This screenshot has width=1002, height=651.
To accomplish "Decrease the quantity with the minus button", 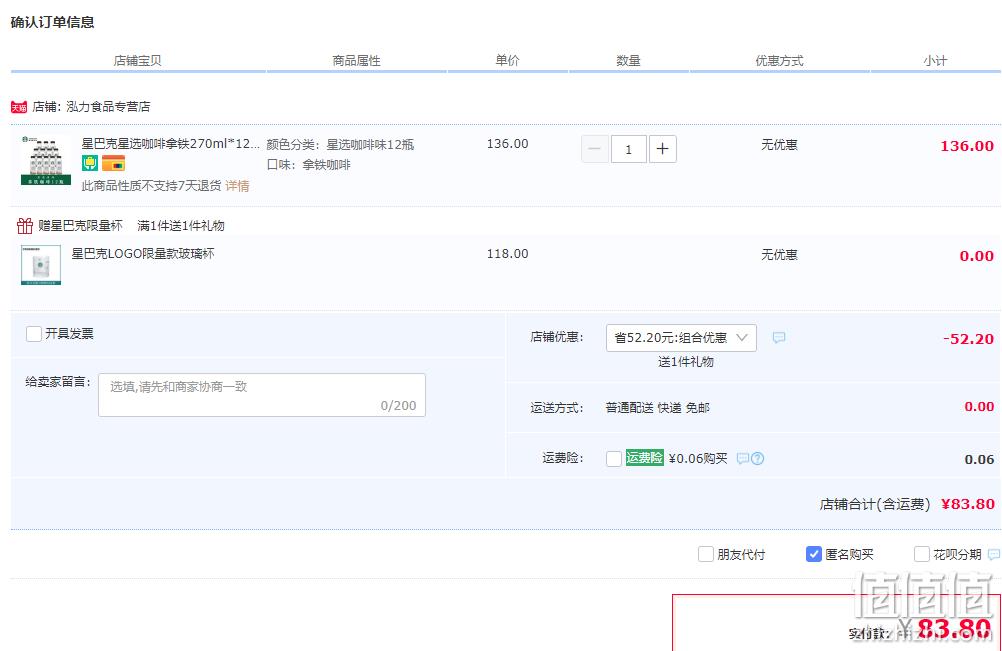I will click(x=594, y=149).
